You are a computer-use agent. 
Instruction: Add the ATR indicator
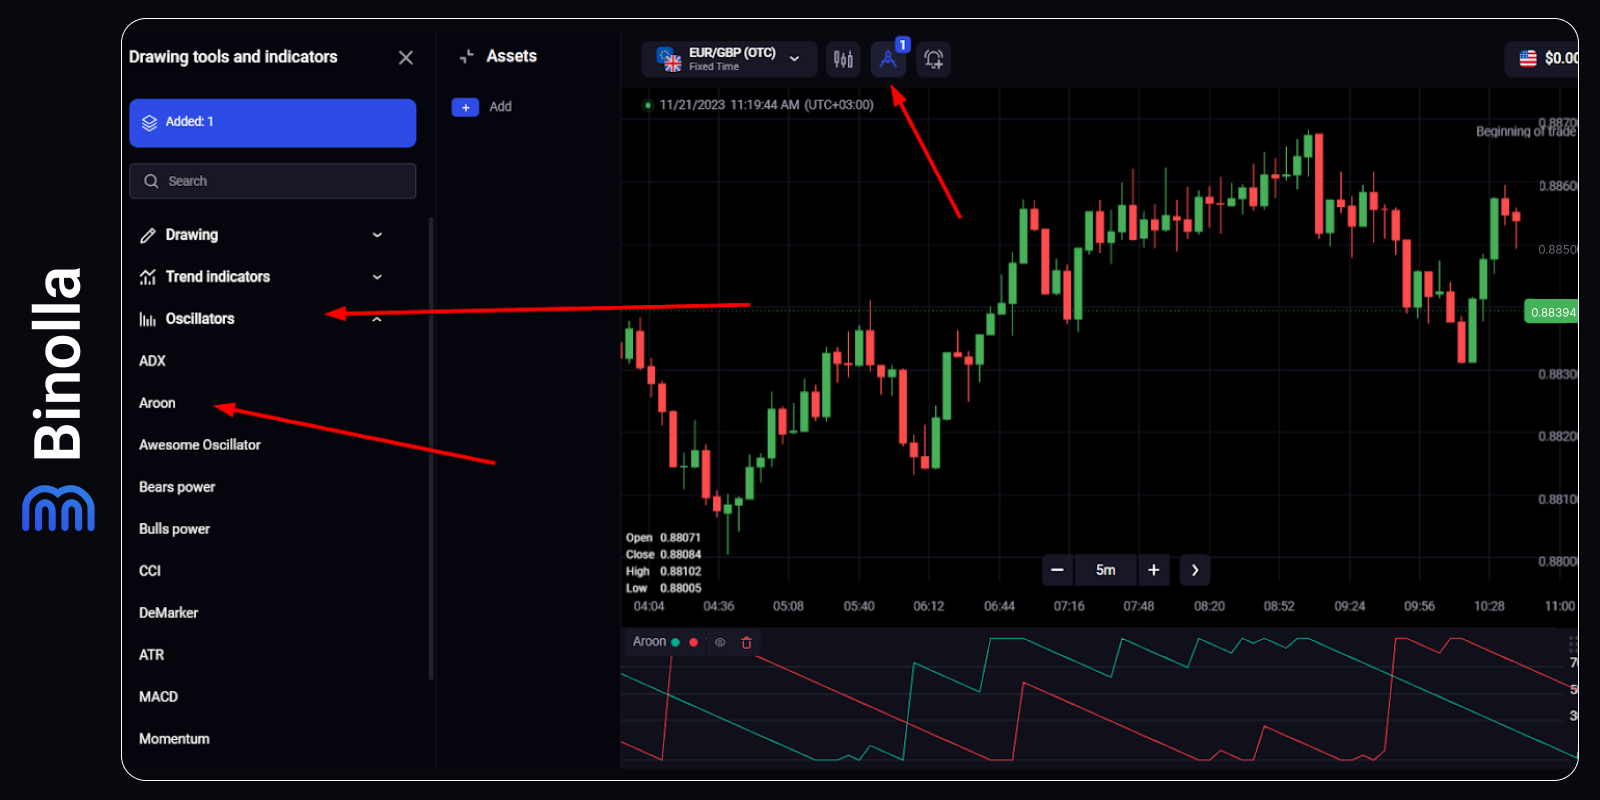pyautogui.click(x=151, y=655)
